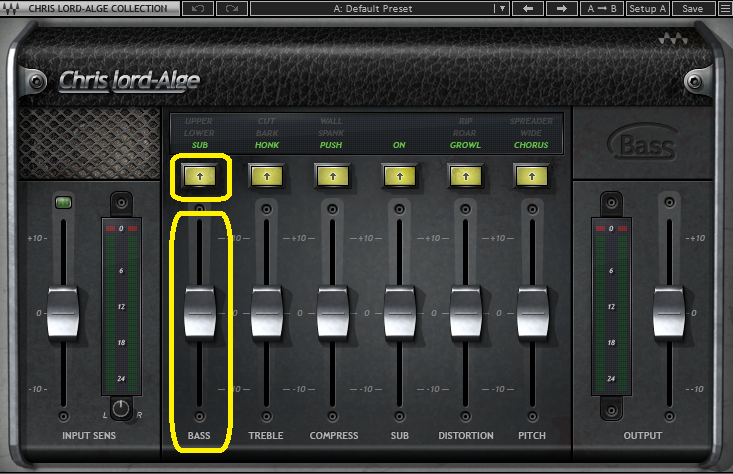Click the Redo arrow in the top toolbar
The width and height of the screenshot is (733, 474).
(232, 9)
